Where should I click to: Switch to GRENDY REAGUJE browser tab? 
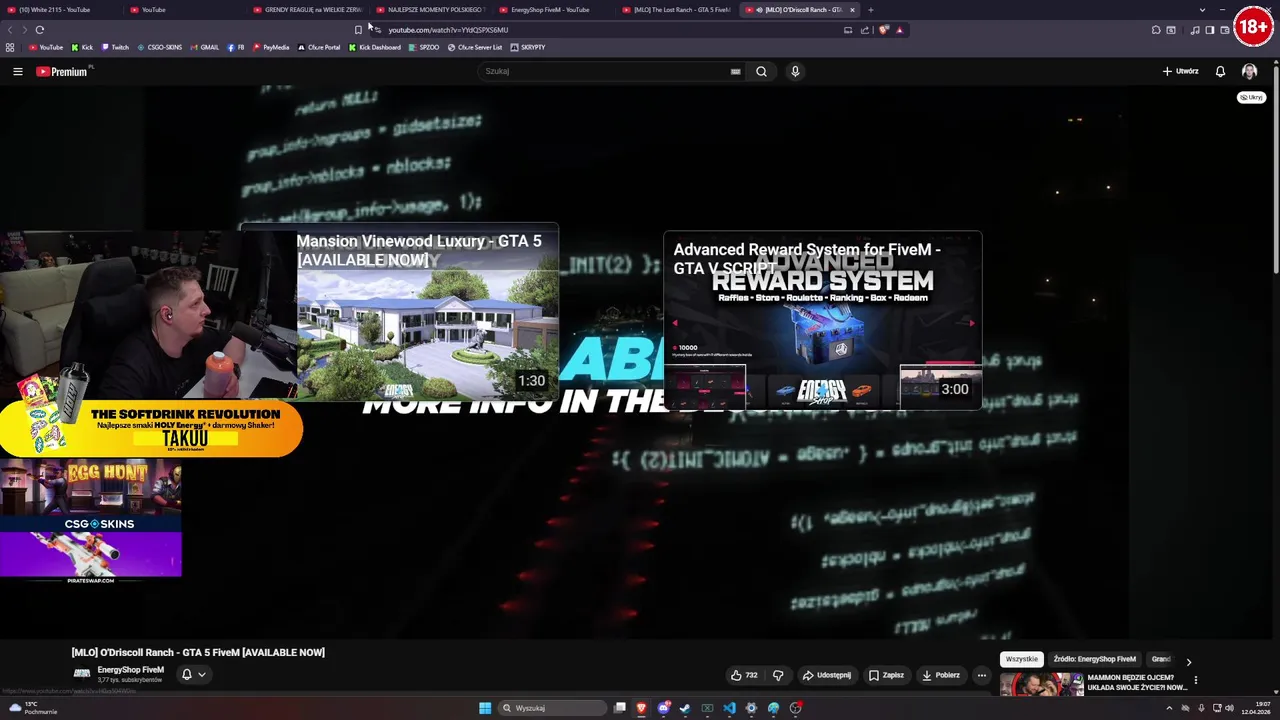pyautogui.click(x=308, y=10)
